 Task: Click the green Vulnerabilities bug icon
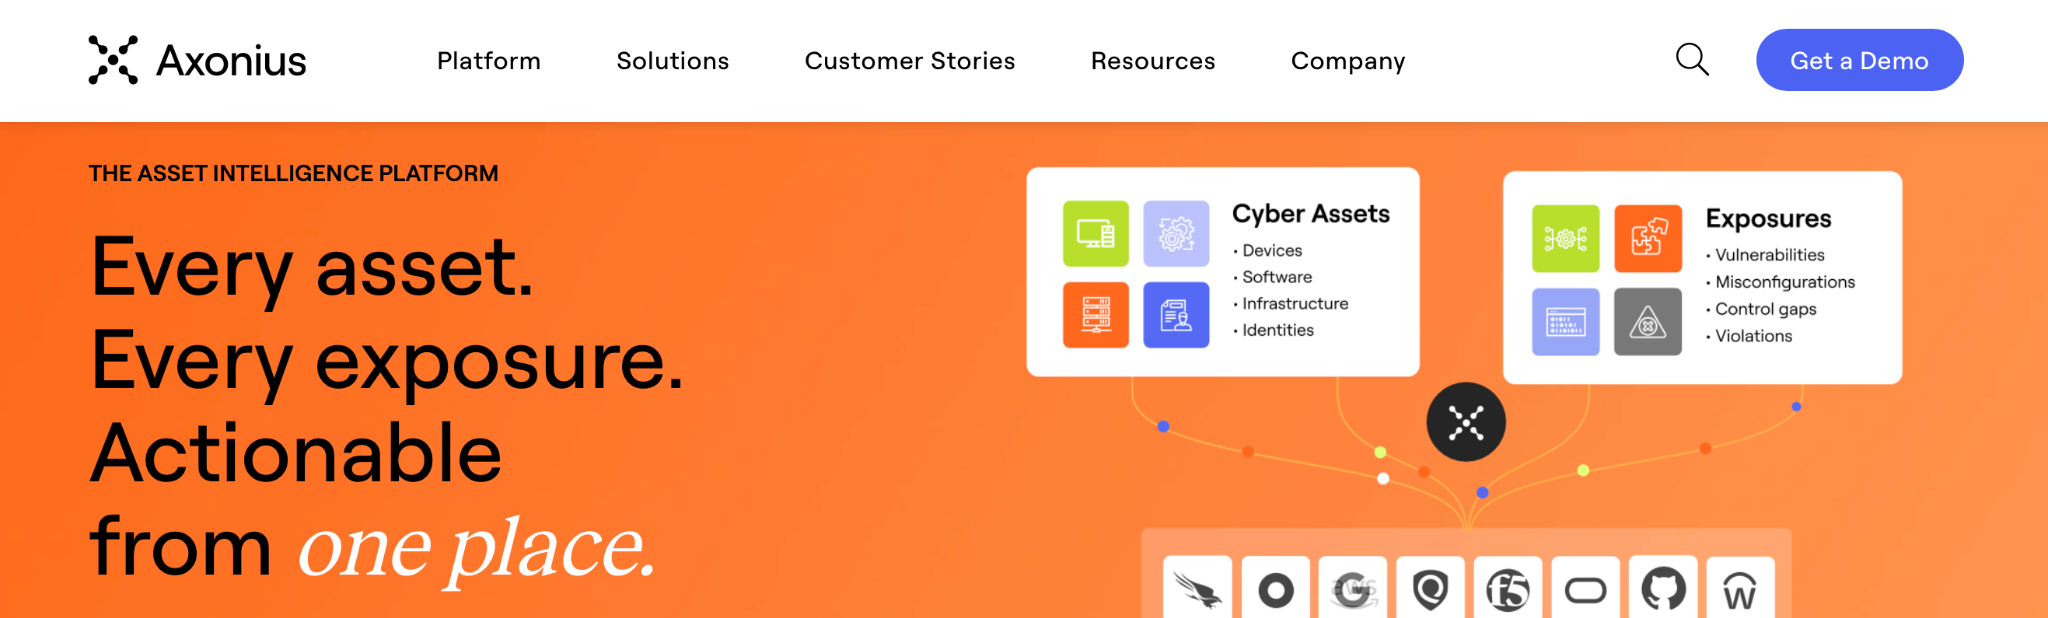(1566, 239)
